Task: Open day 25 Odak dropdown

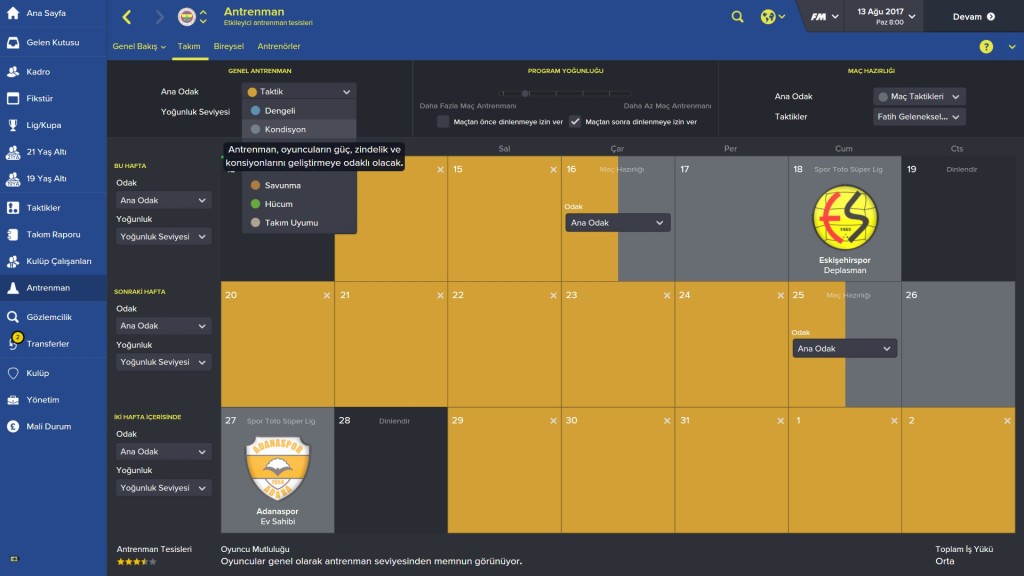Action: point(844,349)
